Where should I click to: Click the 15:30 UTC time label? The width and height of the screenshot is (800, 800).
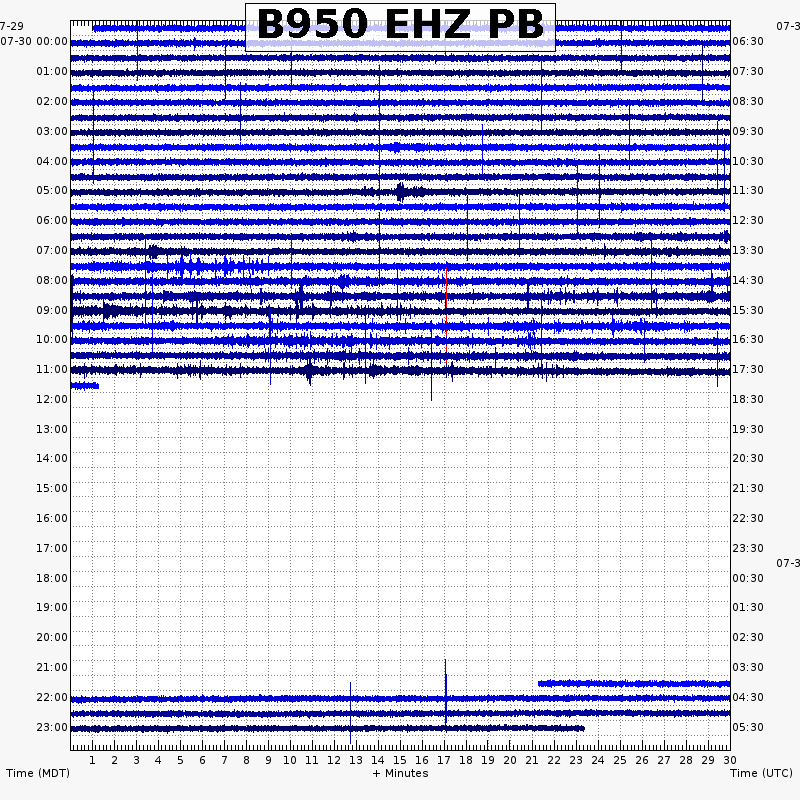[748, 310]
